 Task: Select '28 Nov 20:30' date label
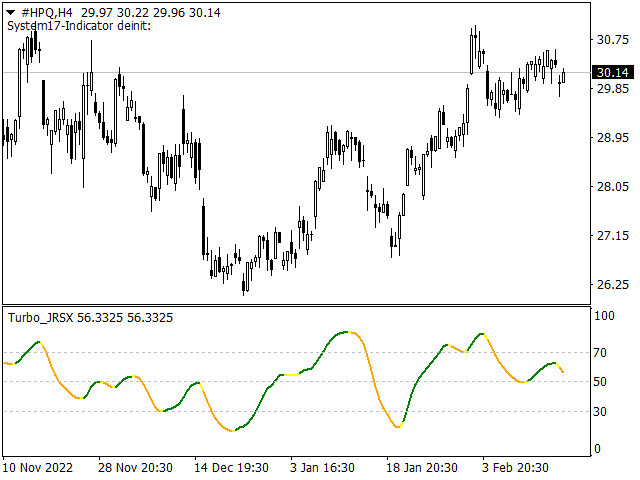(x=135, y=467)
